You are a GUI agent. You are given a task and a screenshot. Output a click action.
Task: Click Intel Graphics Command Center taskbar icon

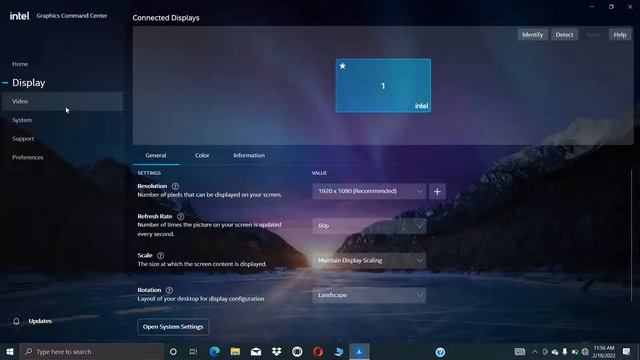pyautogui.click(x=360, y=351)
